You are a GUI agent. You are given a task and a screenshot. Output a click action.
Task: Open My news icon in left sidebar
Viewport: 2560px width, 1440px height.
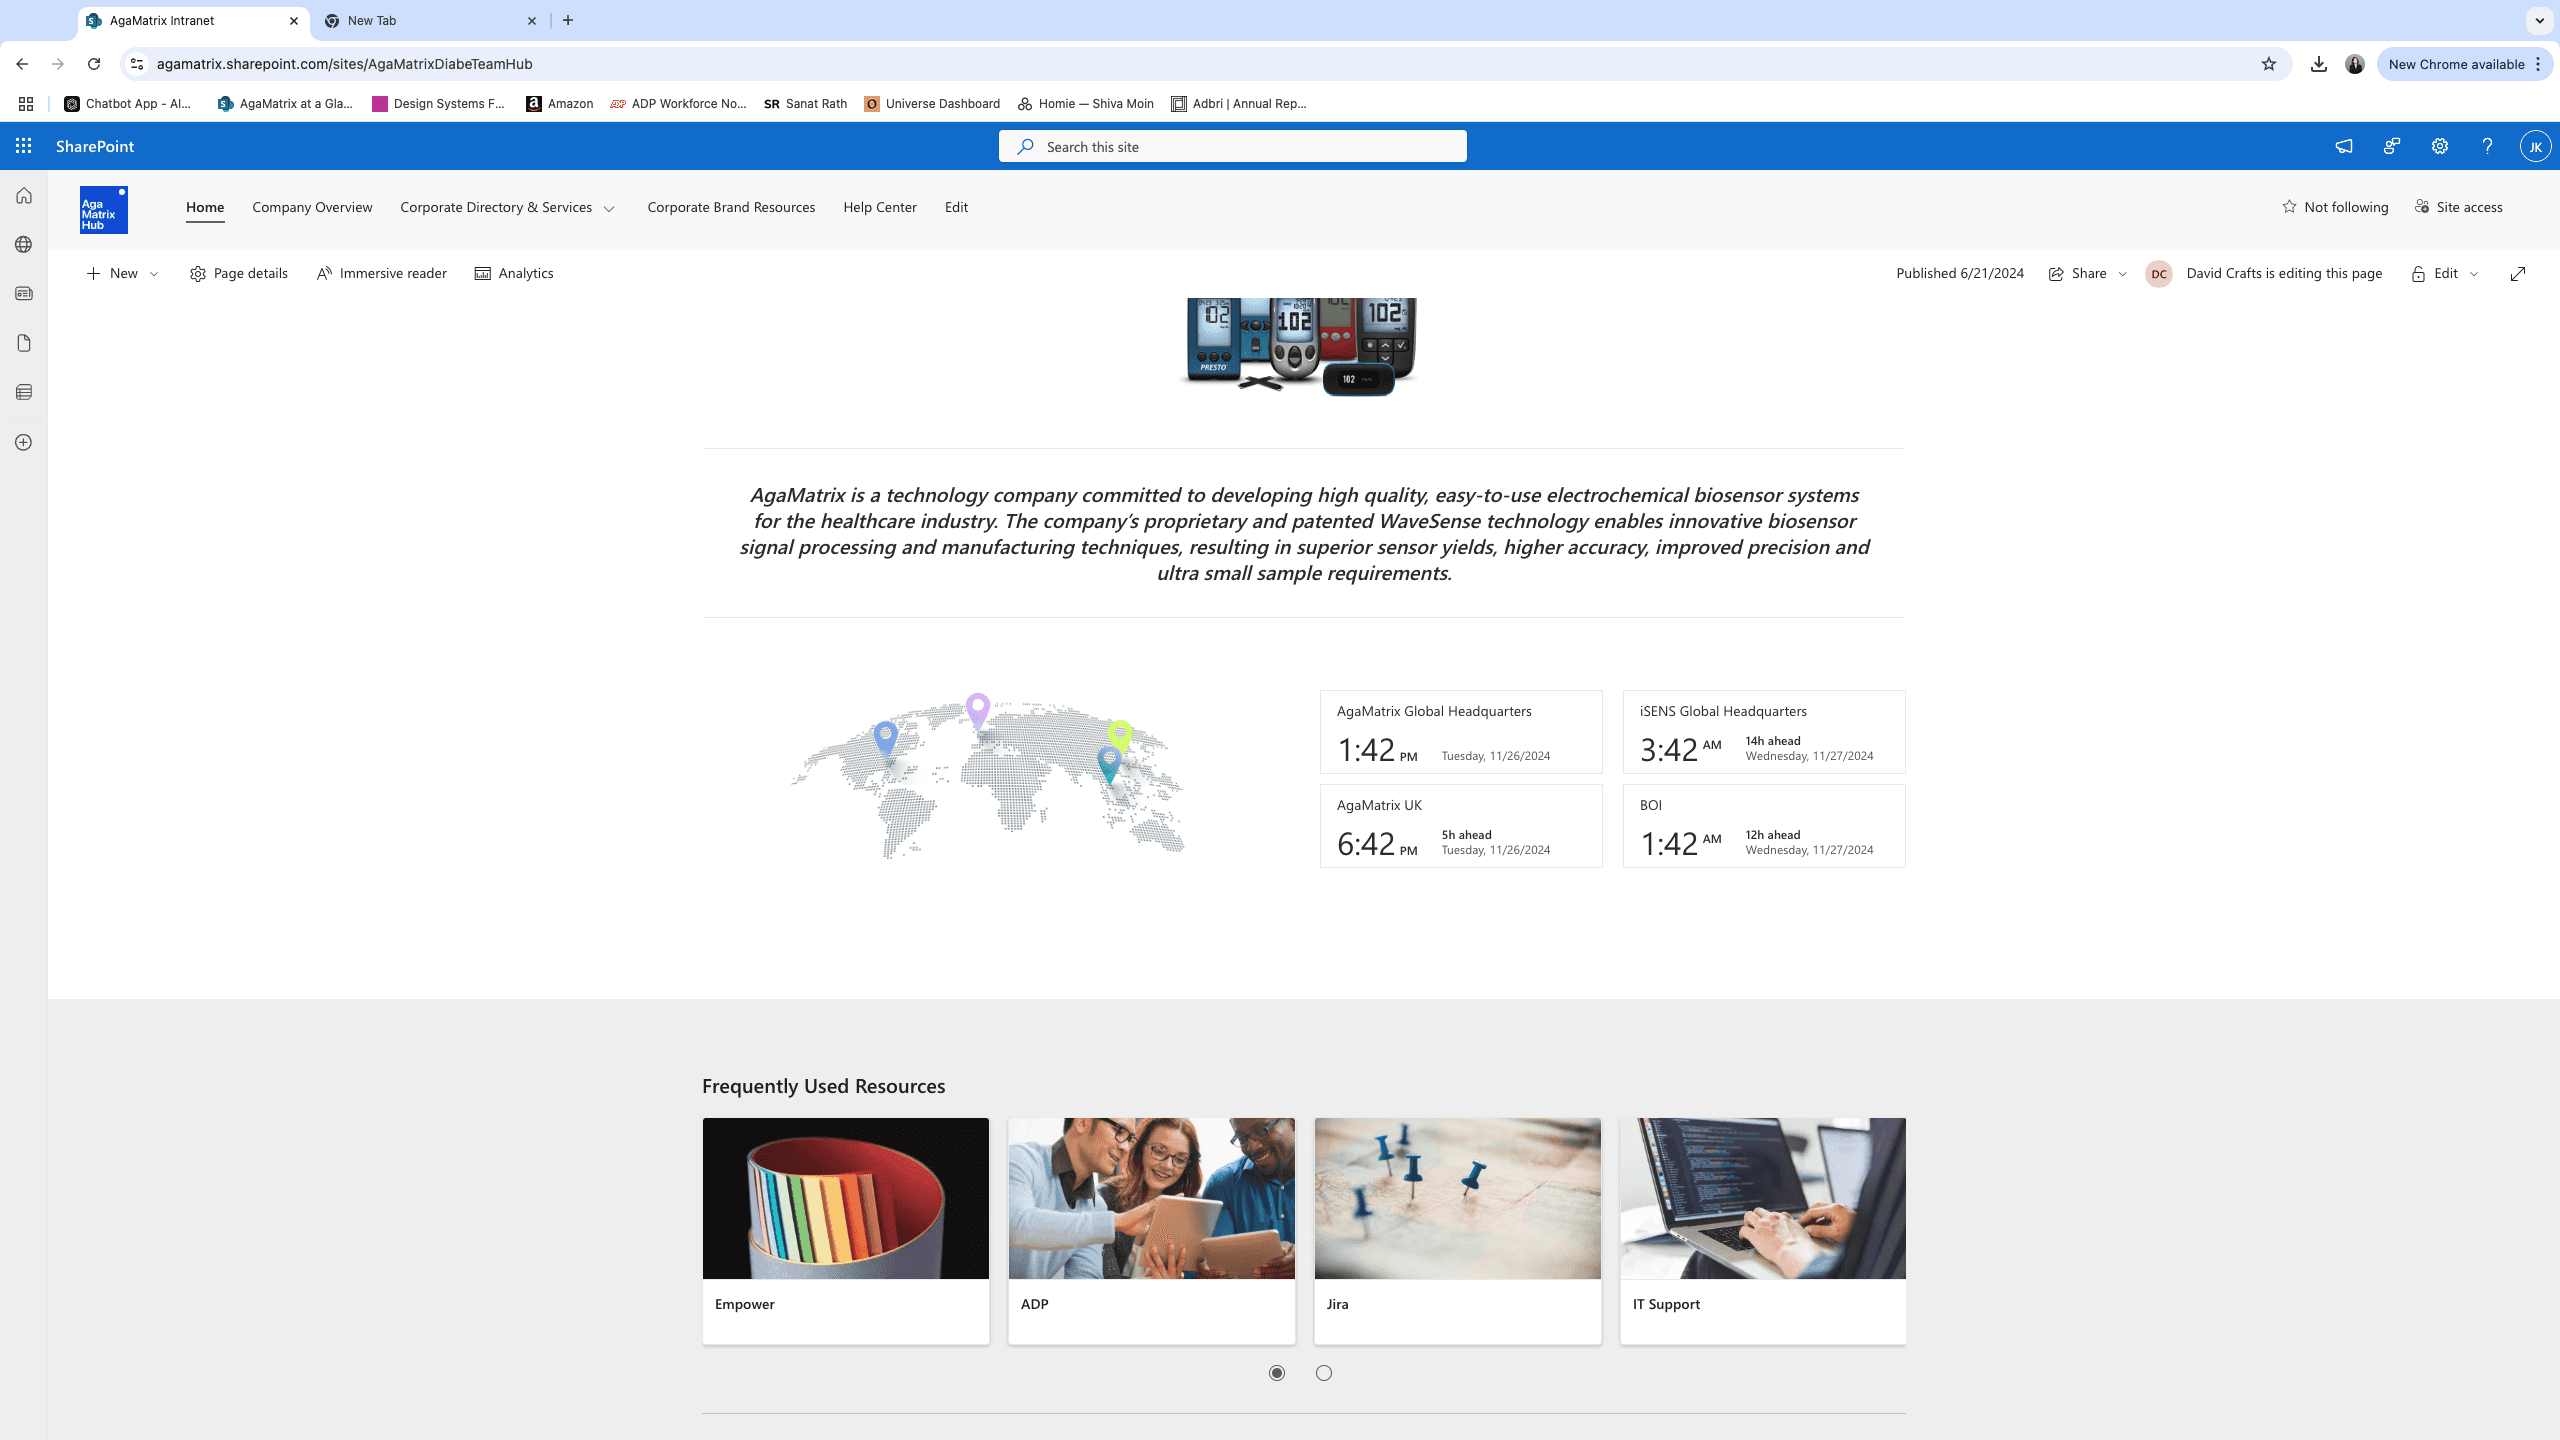click(x=24, y=294)
